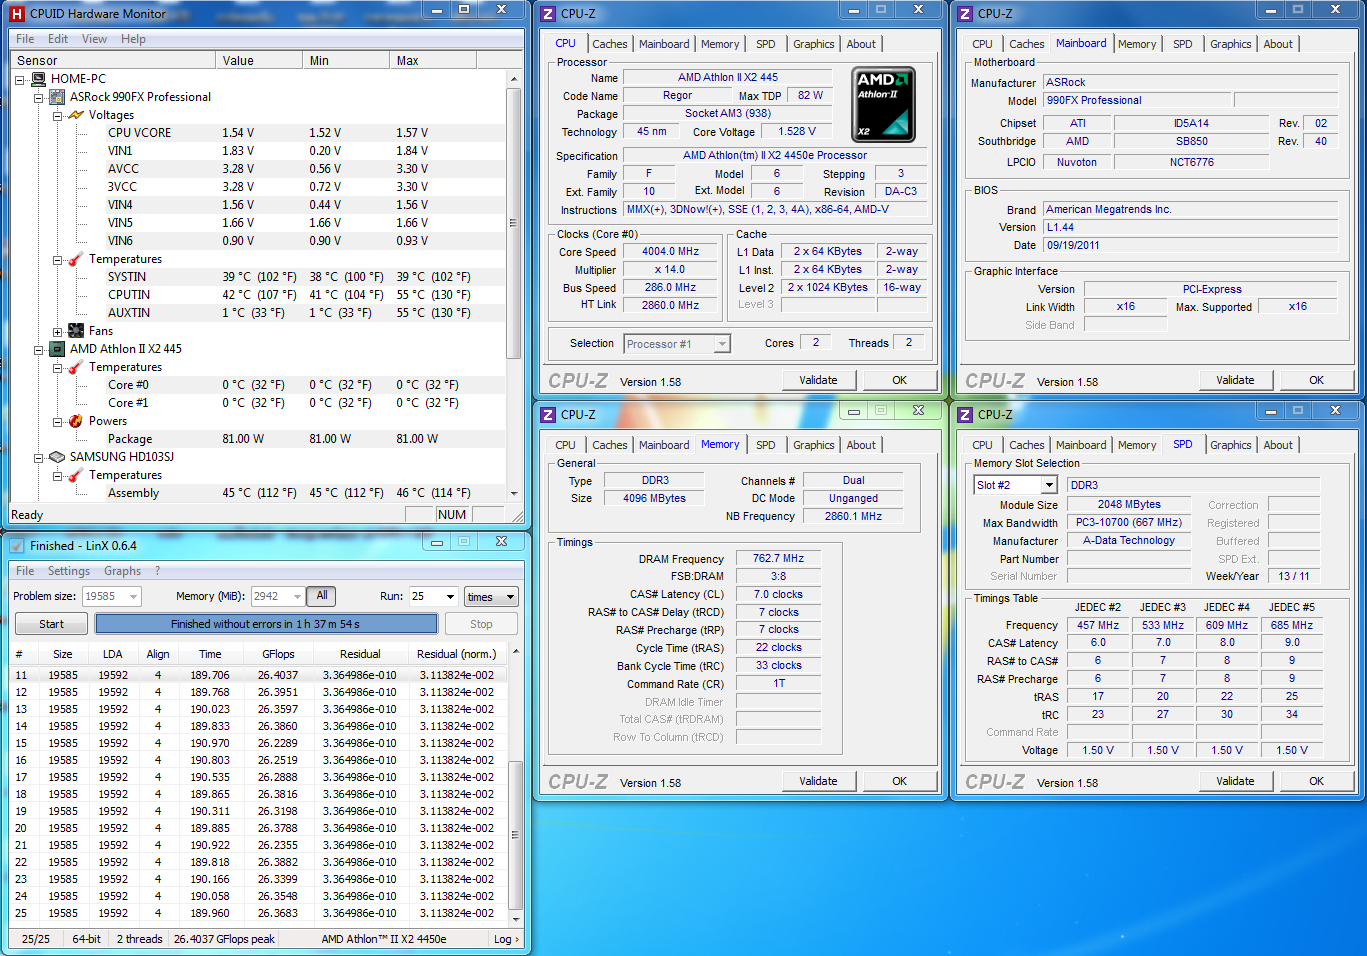
Task: Click DRAM Frequency value 762.7 MHz
Action: [778, 559]
